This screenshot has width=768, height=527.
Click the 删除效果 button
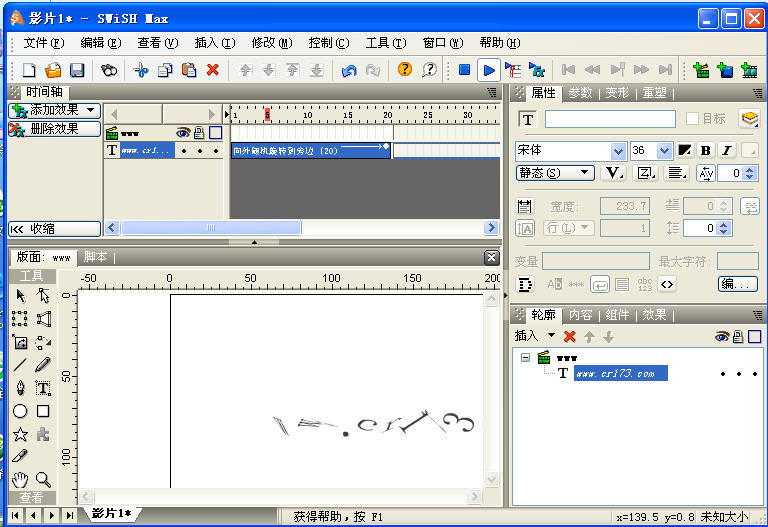pos(54,129)
